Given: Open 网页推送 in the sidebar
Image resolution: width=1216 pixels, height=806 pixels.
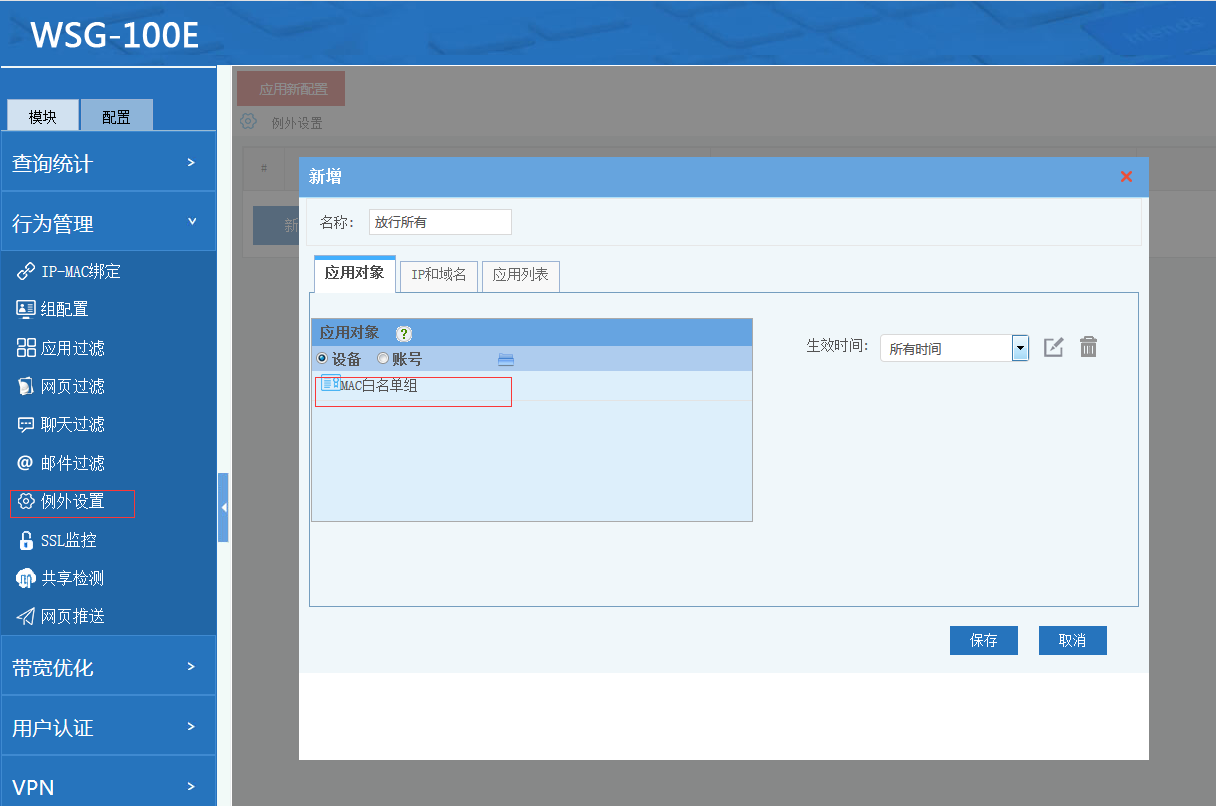Looking at the screenshot, I should coord(72,616).
